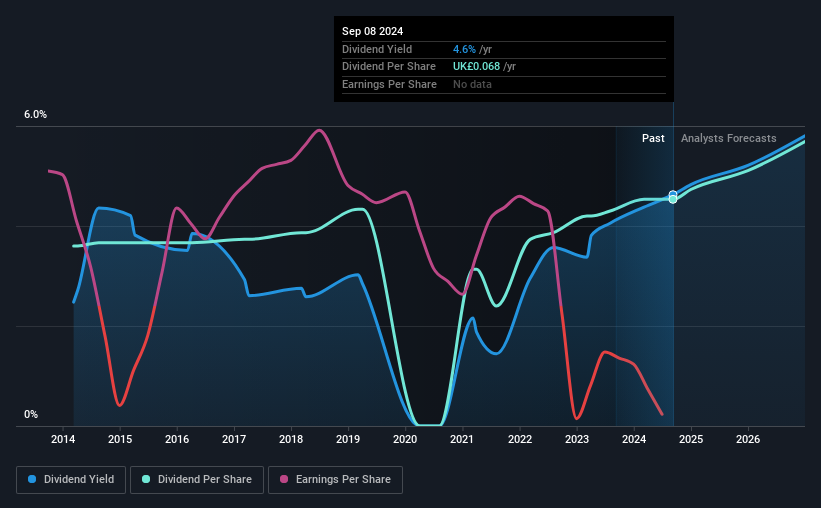Click the Dividend Per Share tooltip row label

pos(389,67)
